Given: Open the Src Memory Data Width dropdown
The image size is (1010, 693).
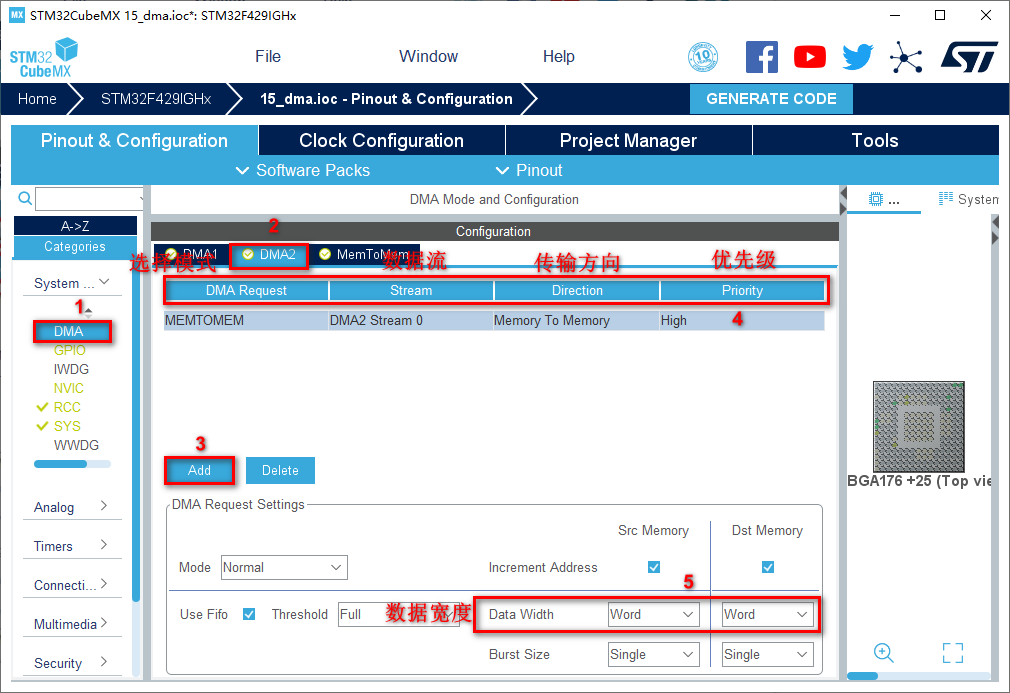Looking at the screenshot, I should (x=653, y=614).
